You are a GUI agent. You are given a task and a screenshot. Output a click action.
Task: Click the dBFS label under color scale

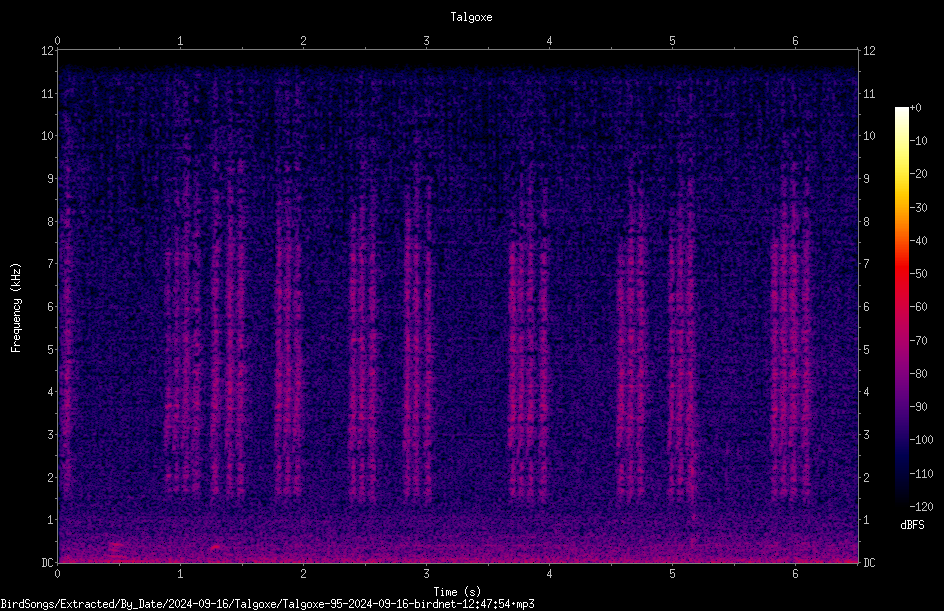[x=912, y=525]
